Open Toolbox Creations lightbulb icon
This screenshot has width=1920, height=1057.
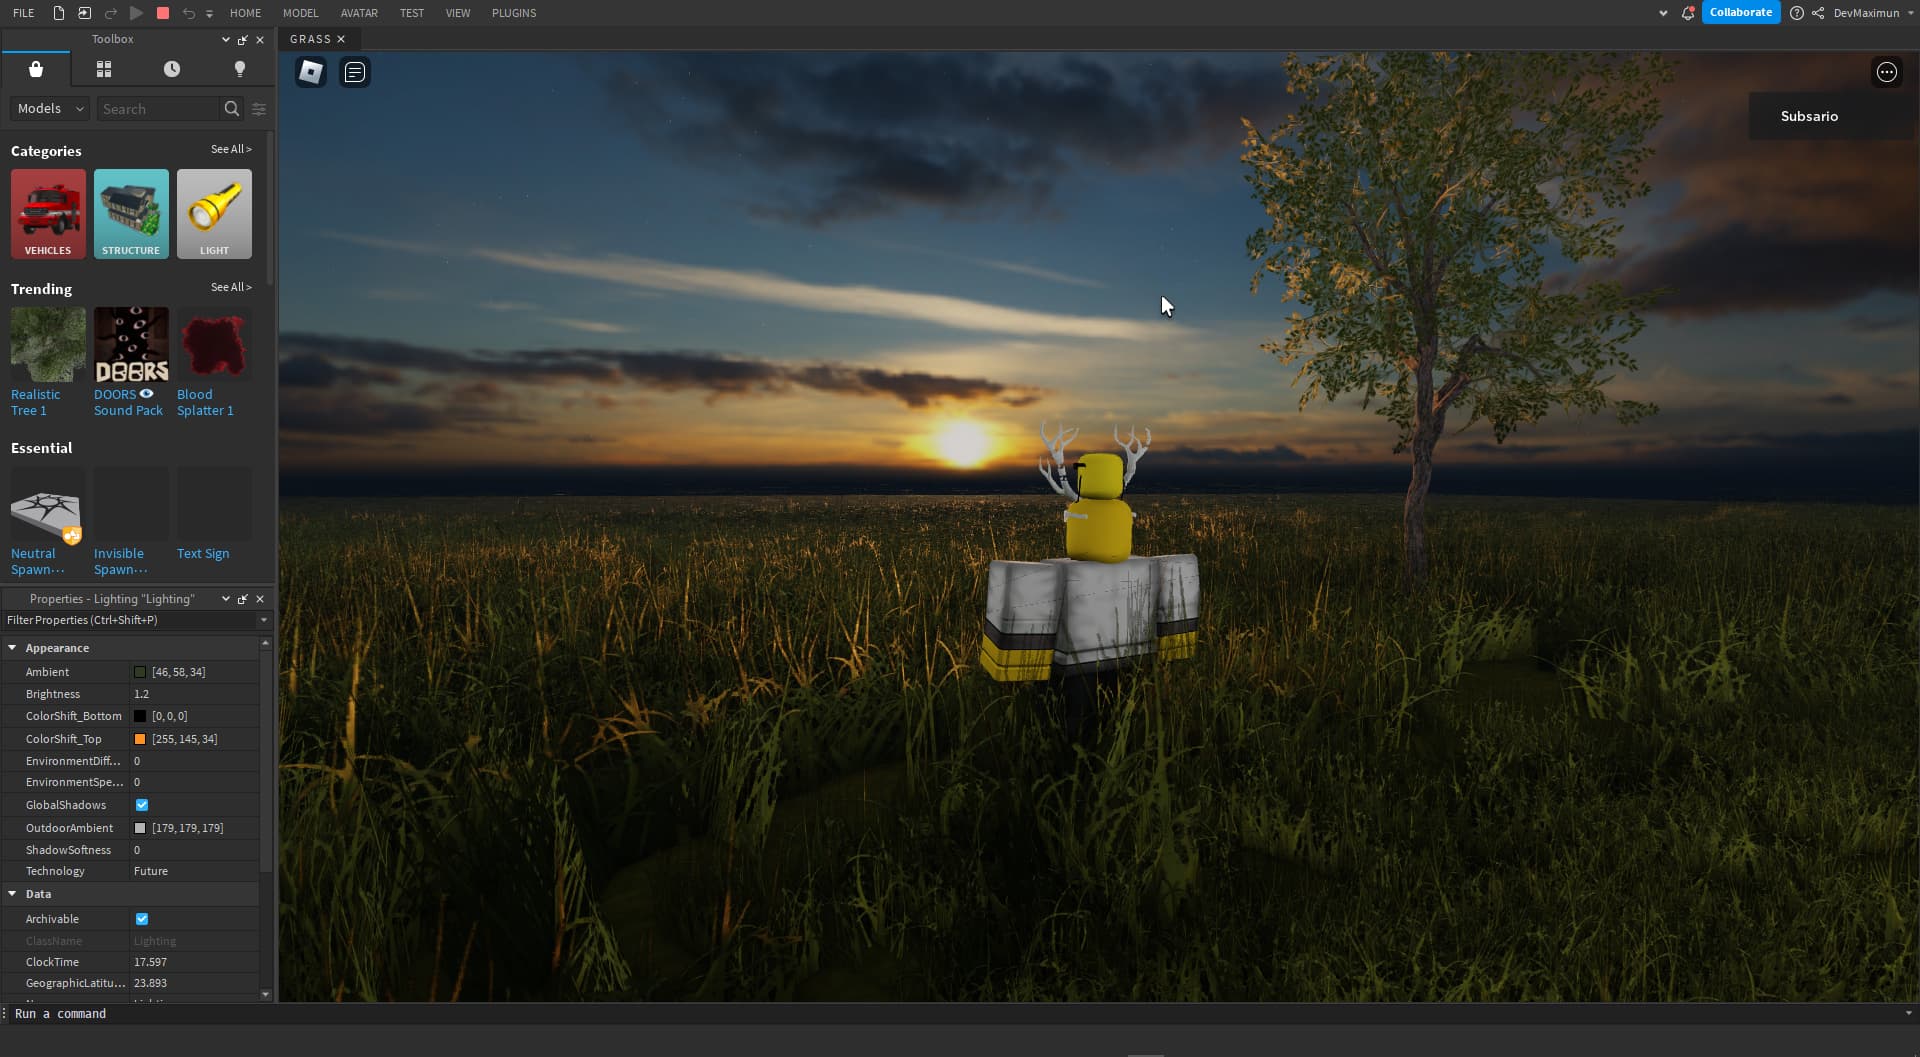coord(238,69)
